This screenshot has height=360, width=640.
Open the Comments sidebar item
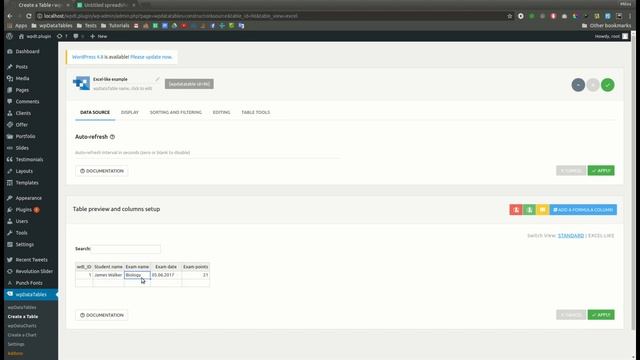pyautogui.click(x=27, y=101)
